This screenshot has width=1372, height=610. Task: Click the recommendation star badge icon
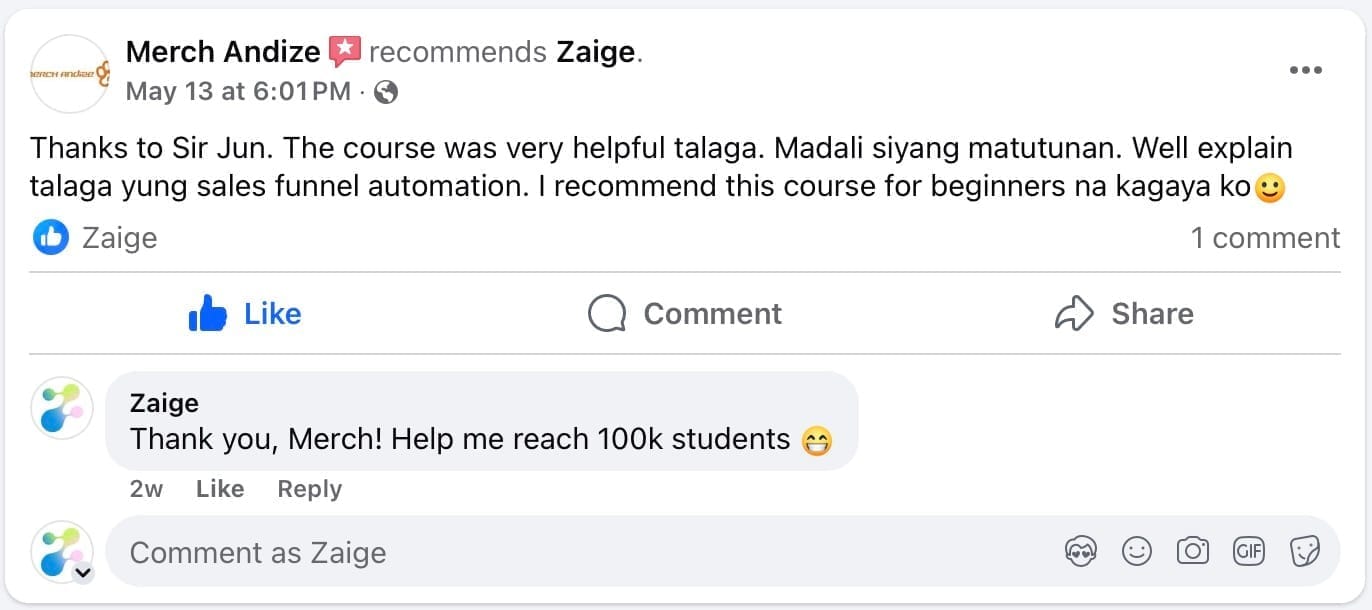[x=344, y=51]
